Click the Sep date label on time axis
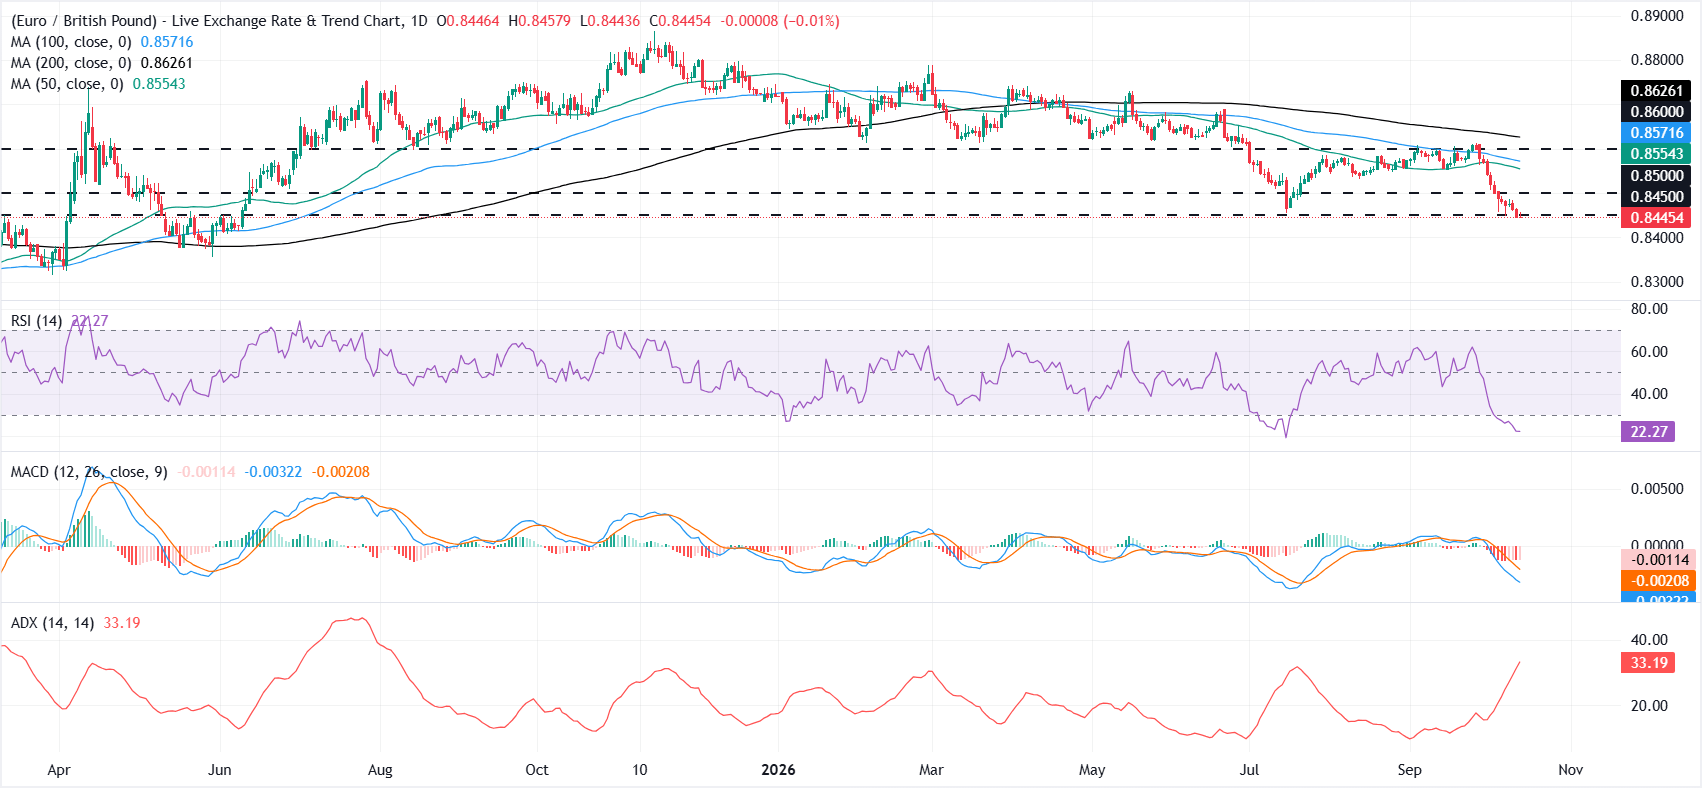The width and height of the screenshot is (1702, 791). [x=1409, y=770]
